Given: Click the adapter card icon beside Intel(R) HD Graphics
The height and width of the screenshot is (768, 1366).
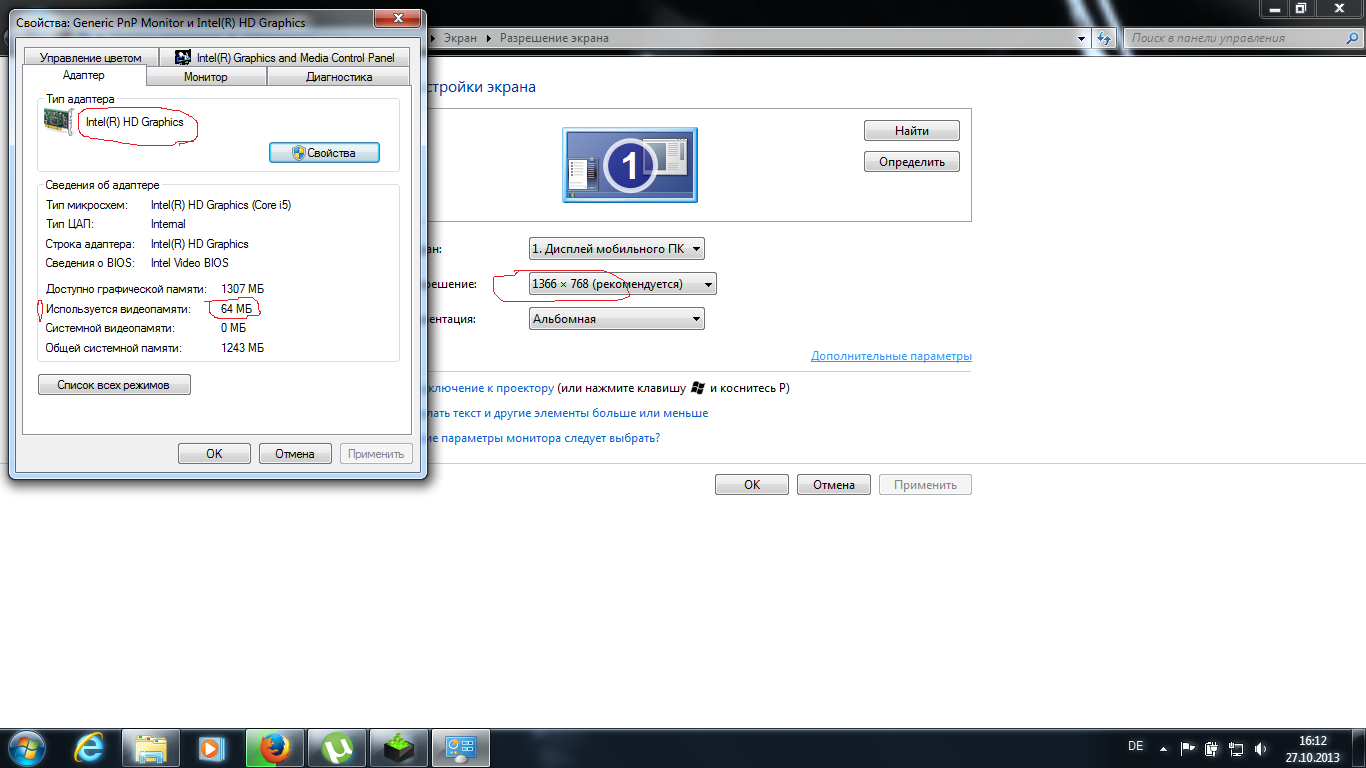Looking at the screenshot, I should pos(59,122).
